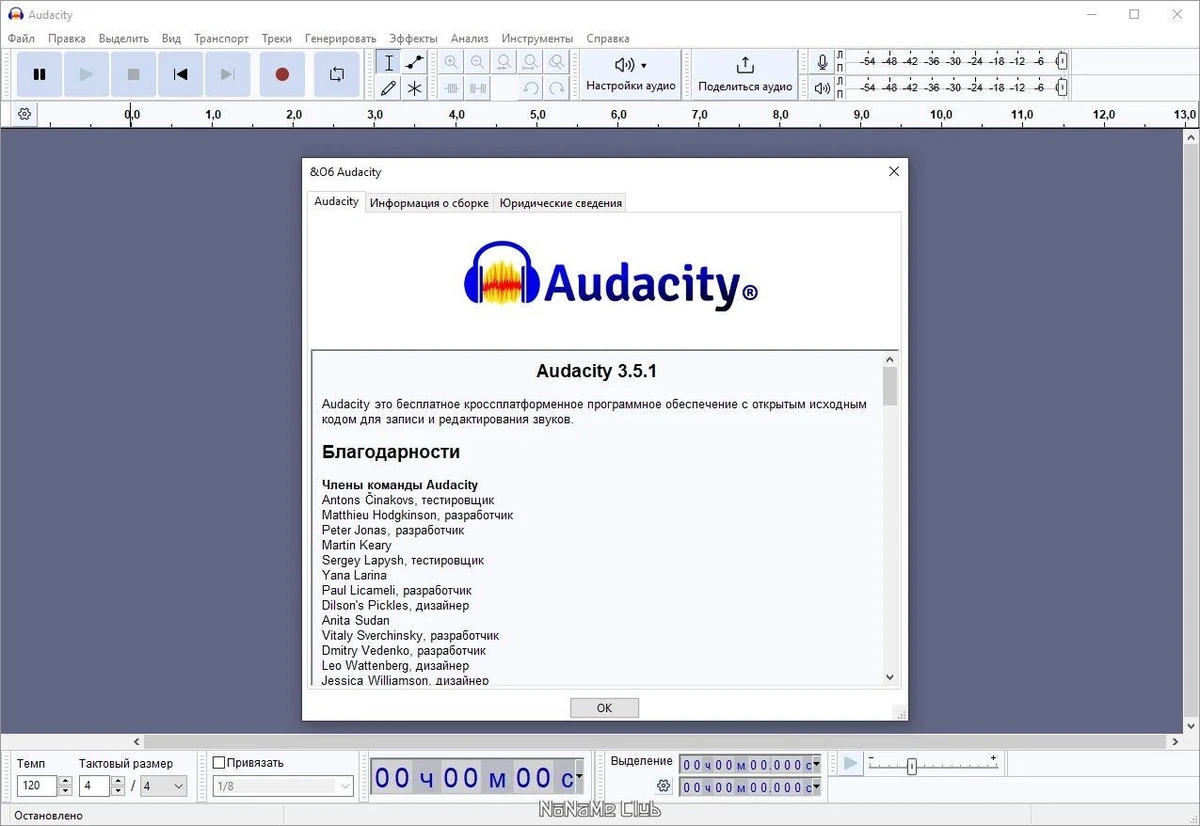
Task: Open the Анализ menu
Action: tap(470, 38)
